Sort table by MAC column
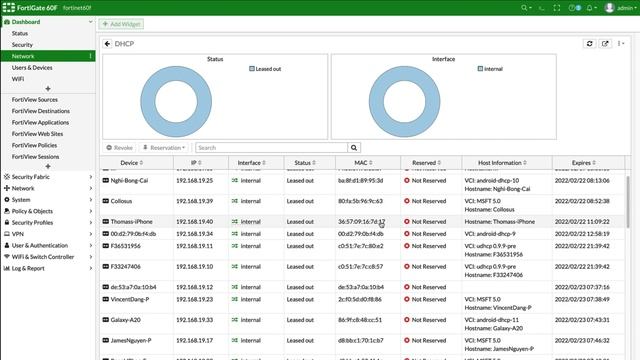The image size is (640, 360). click(368, 163)
